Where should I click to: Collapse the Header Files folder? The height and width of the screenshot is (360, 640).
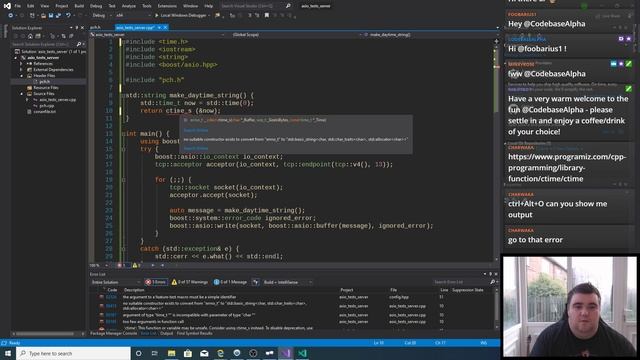click(x=21, y=76)
